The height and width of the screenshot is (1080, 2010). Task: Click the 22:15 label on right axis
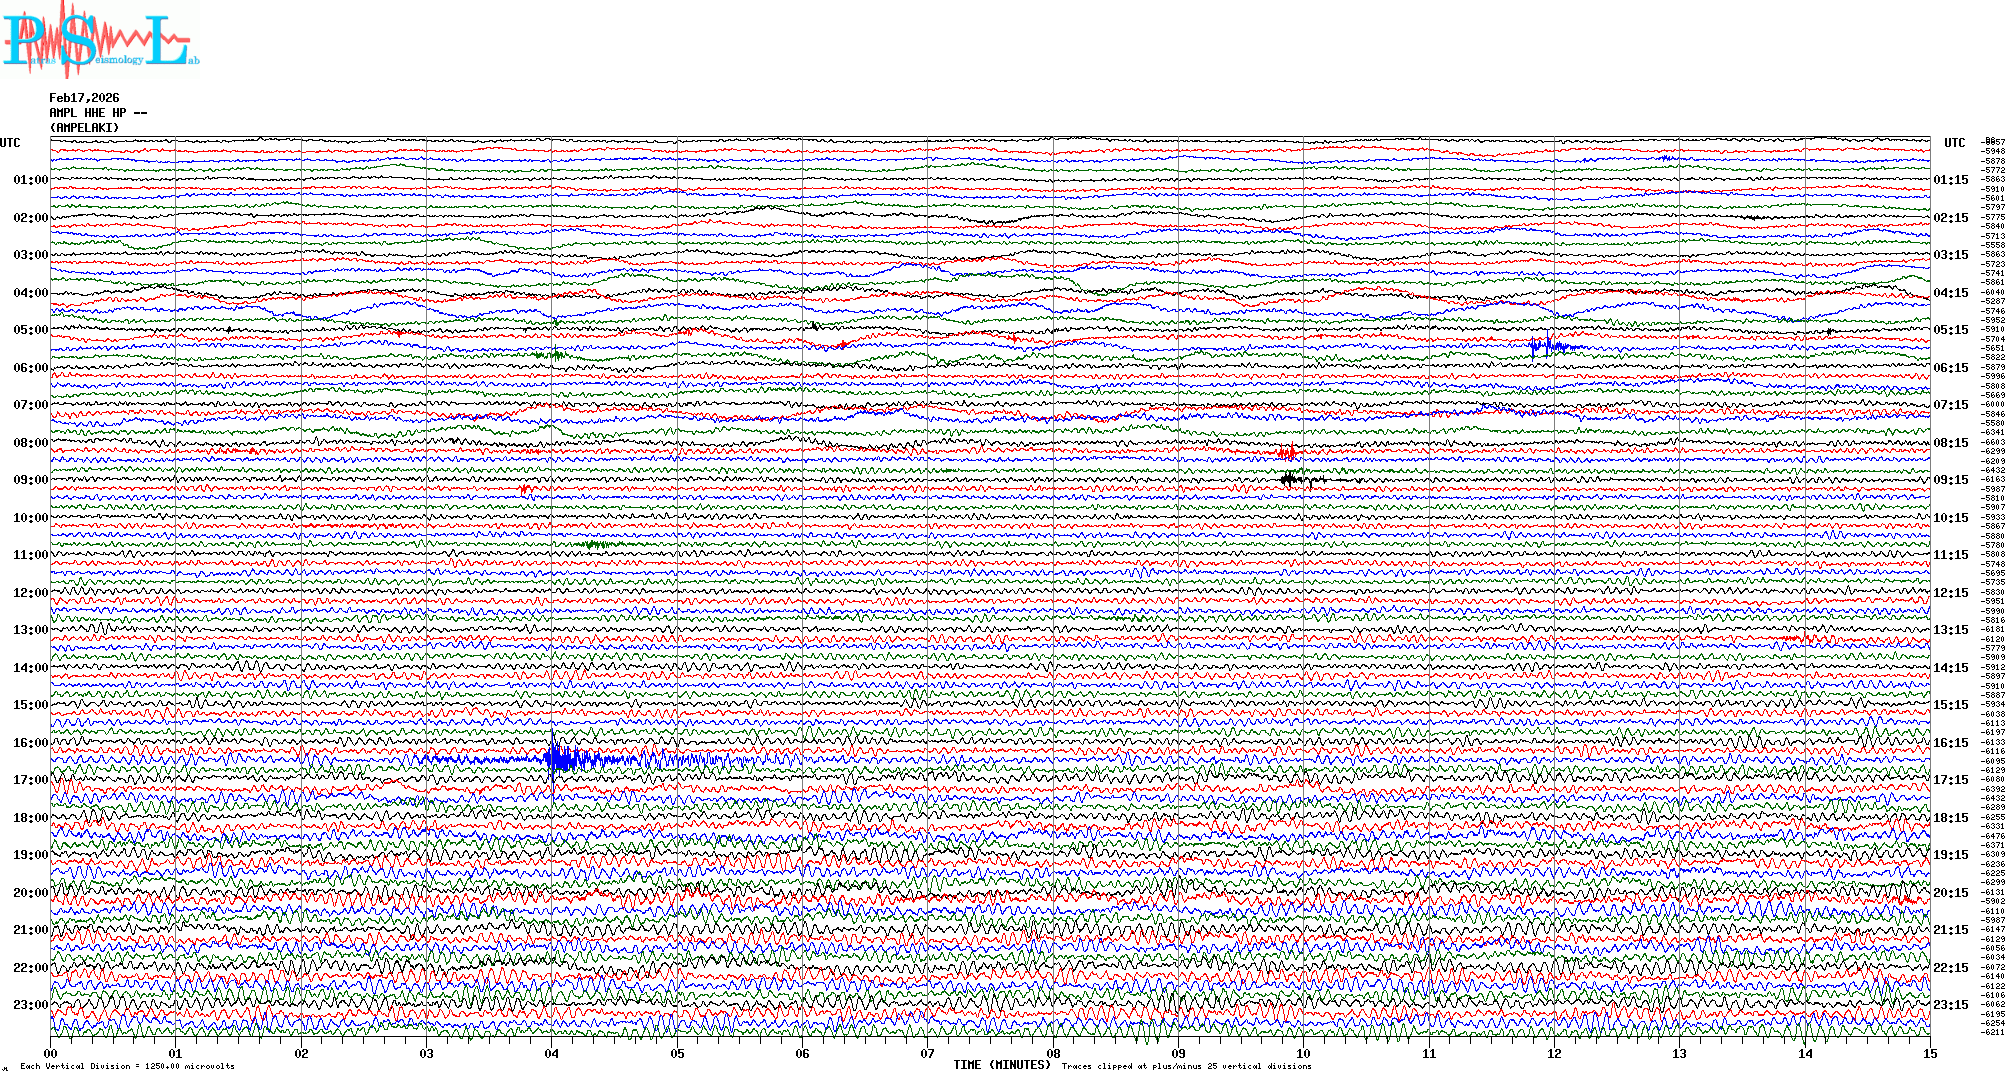pos(1950,968)
